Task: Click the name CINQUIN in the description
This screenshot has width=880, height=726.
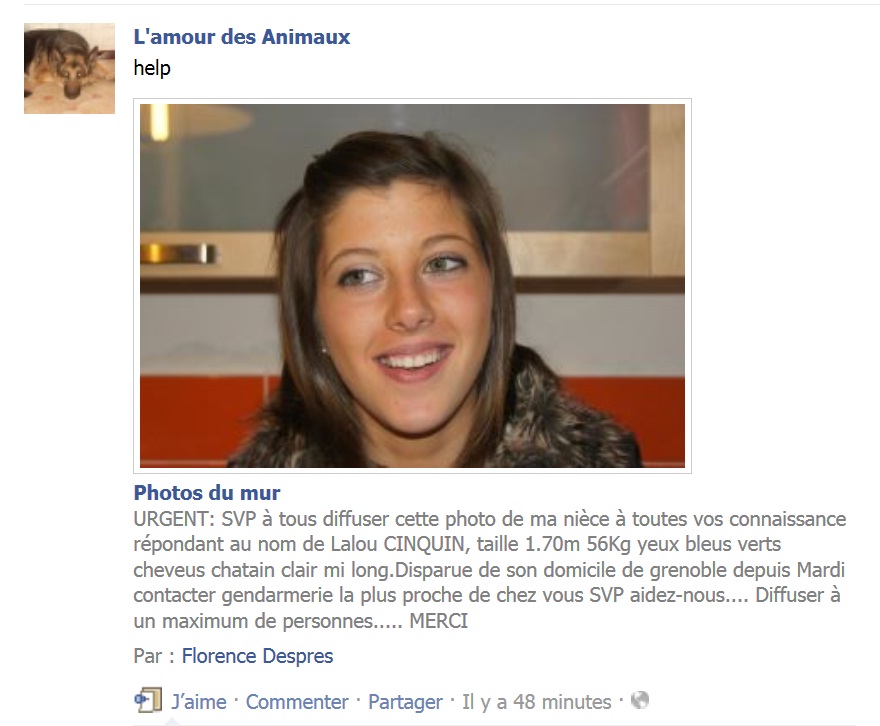Action: click(424, 544)
